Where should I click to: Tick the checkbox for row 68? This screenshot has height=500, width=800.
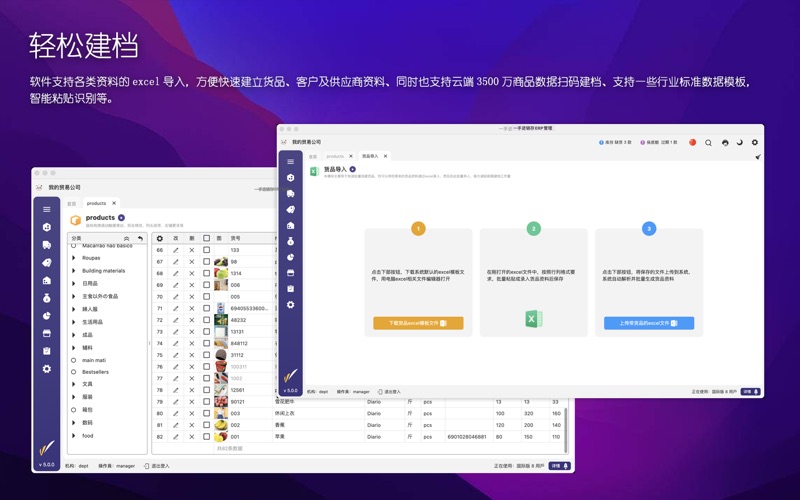207,274
